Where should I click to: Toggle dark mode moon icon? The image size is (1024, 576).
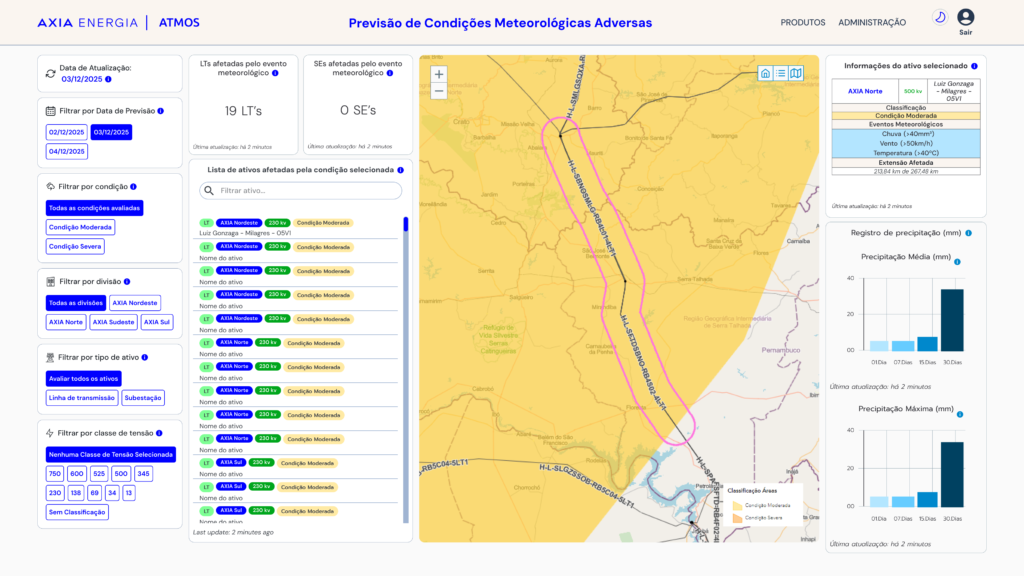(939, 17)
